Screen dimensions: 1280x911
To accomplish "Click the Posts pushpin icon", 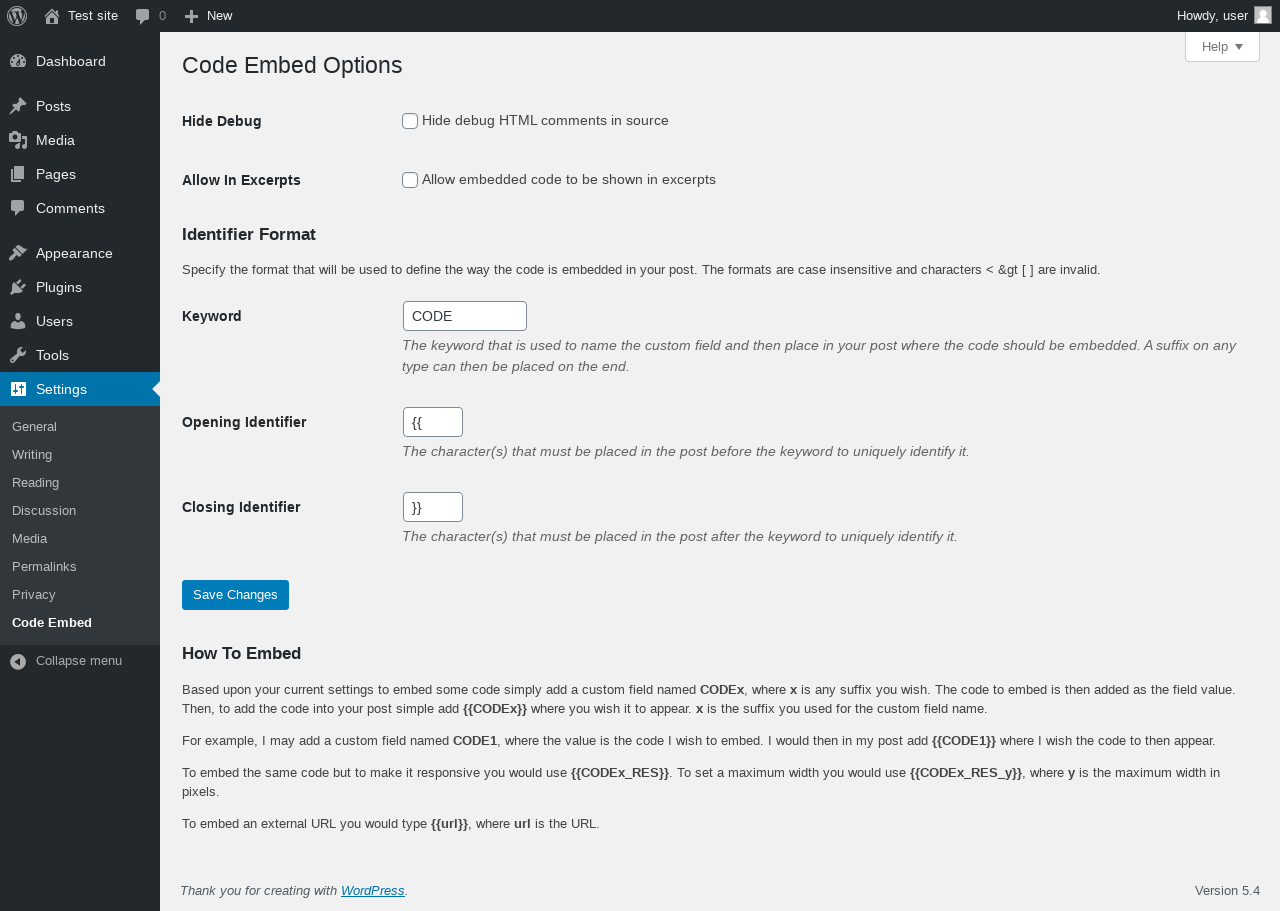I will (18, 106).
